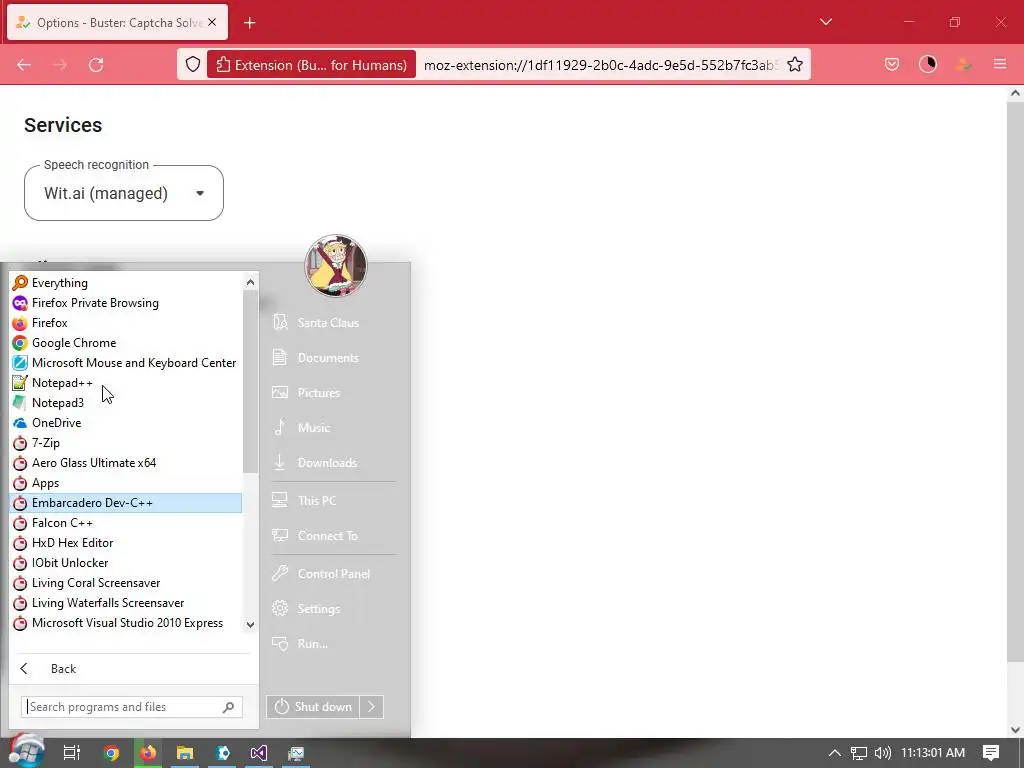
Task: Open the Aero Glass Ultimate x64 folder
Action: click(126, 463)
